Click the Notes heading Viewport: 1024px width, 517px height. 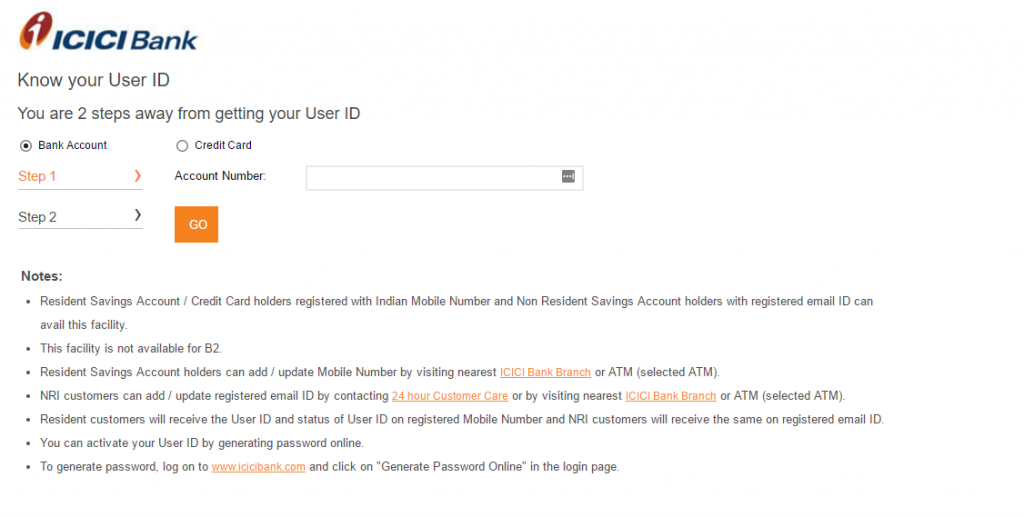click(42, 276)
